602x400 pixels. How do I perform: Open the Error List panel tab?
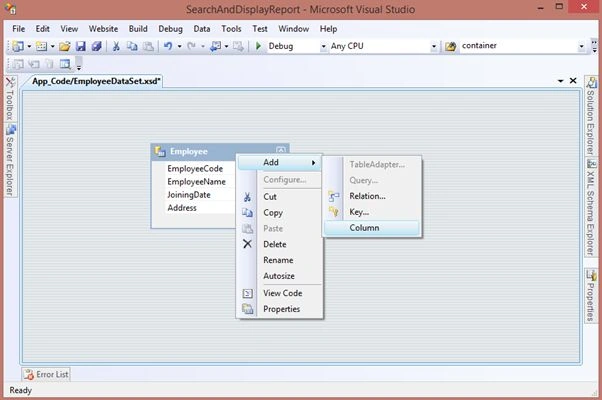pos(46,374)
